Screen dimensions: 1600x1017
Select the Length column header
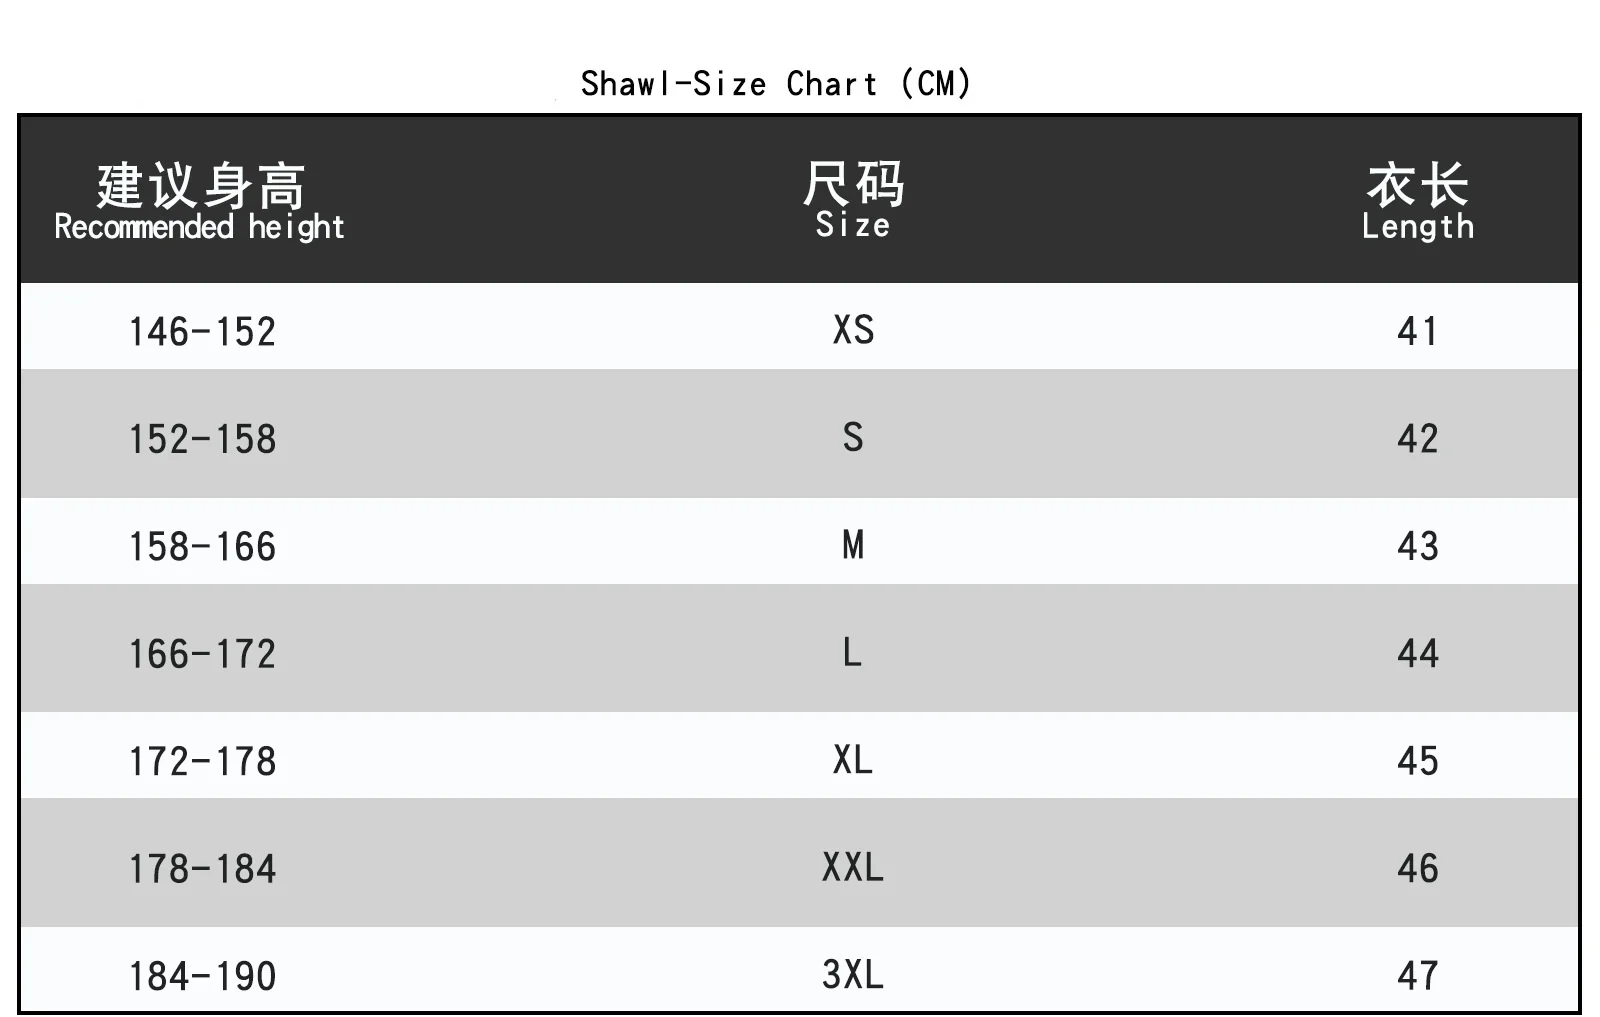tap(1418, 202)
